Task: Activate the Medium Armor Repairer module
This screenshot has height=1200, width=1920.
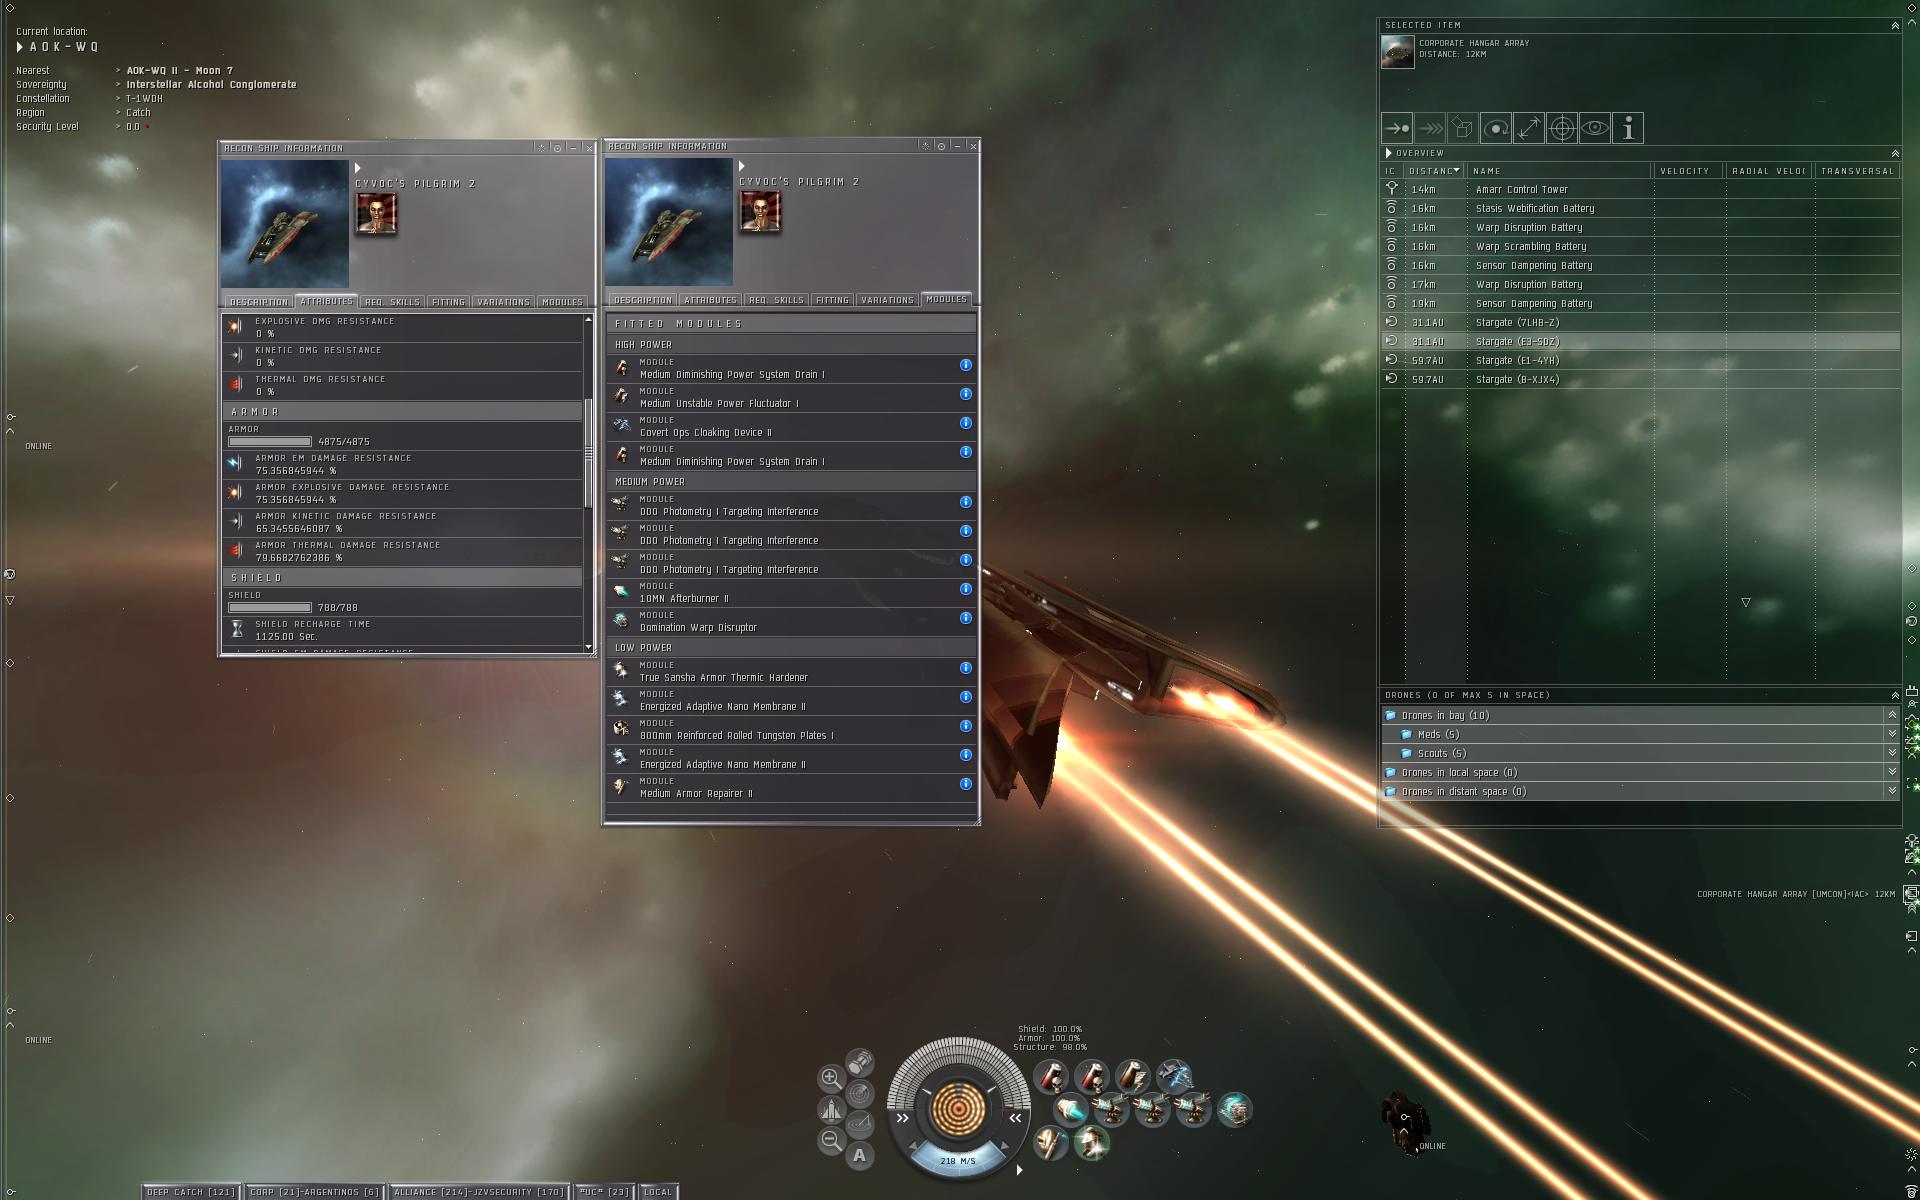Action: coord(1050,1142)
